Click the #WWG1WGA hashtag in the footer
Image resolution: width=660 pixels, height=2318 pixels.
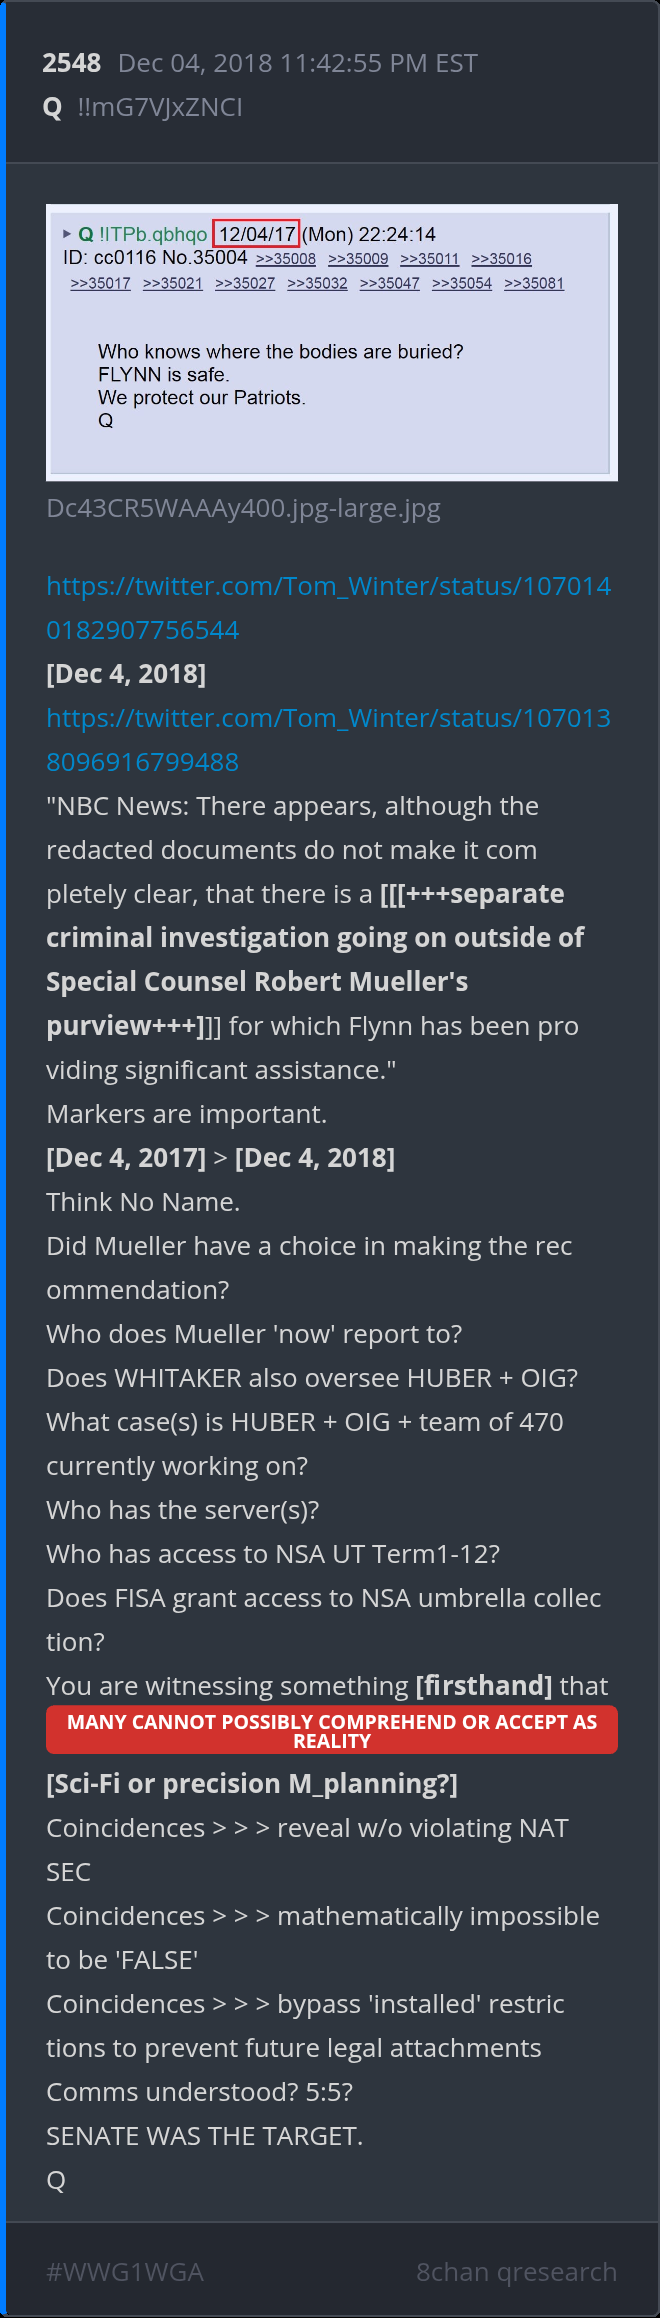(x=125, y=2272)
